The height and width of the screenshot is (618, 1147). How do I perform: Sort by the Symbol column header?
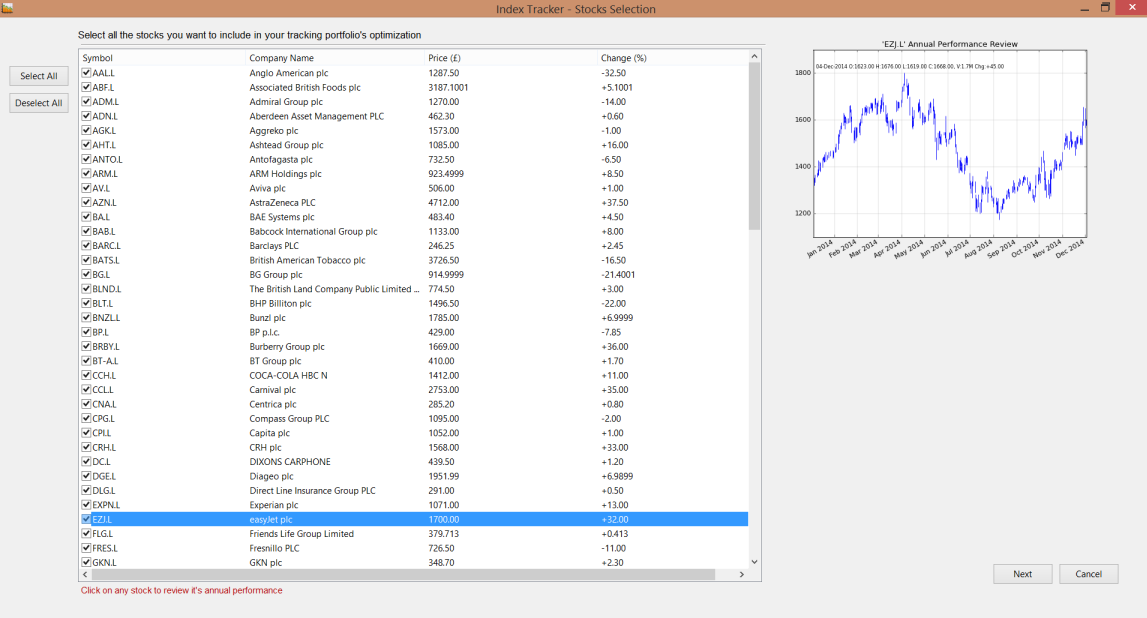click(x=162, y=58)
